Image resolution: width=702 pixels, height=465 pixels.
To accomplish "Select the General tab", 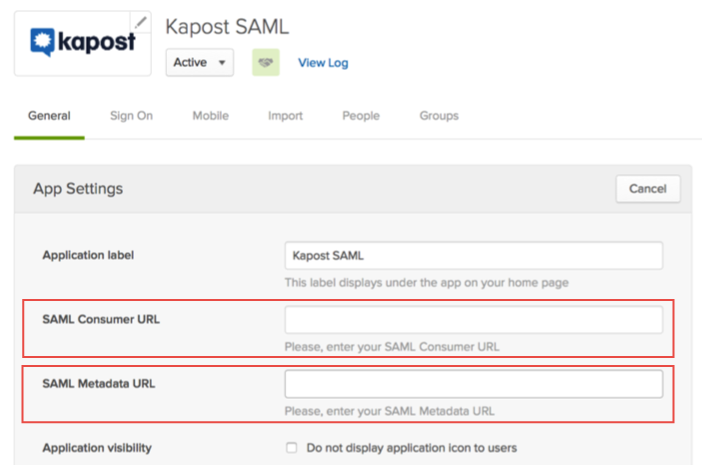I will [49, 116].
